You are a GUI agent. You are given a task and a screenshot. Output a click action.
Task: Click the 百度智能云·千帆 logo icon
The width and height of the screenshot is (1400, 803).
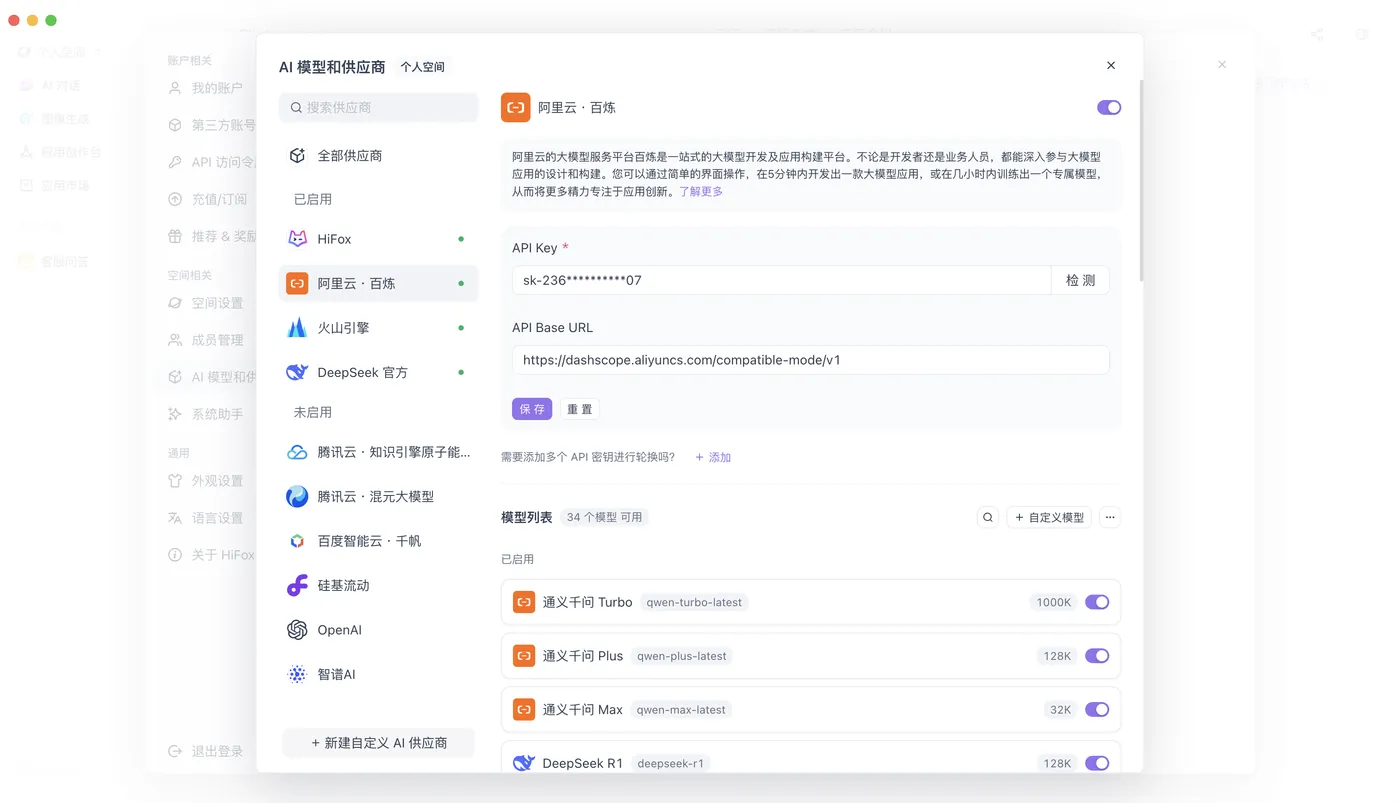click(297, 541)
